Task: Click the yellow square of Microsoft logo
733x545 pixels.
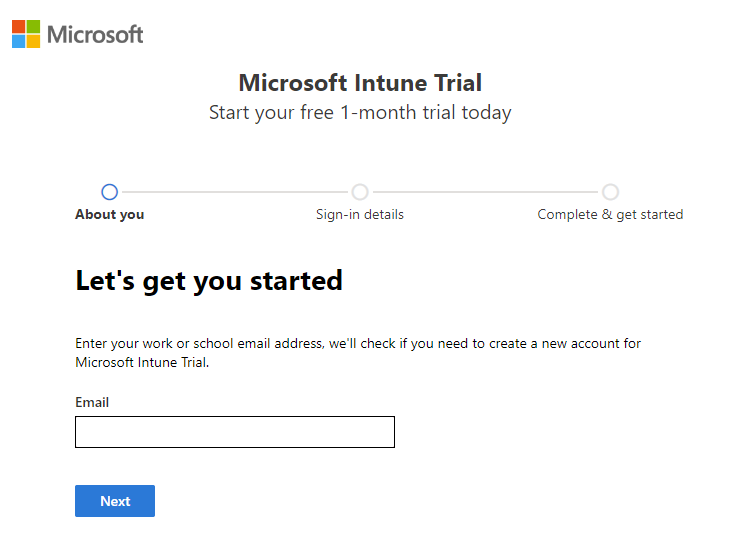Action: pos(33,41)
